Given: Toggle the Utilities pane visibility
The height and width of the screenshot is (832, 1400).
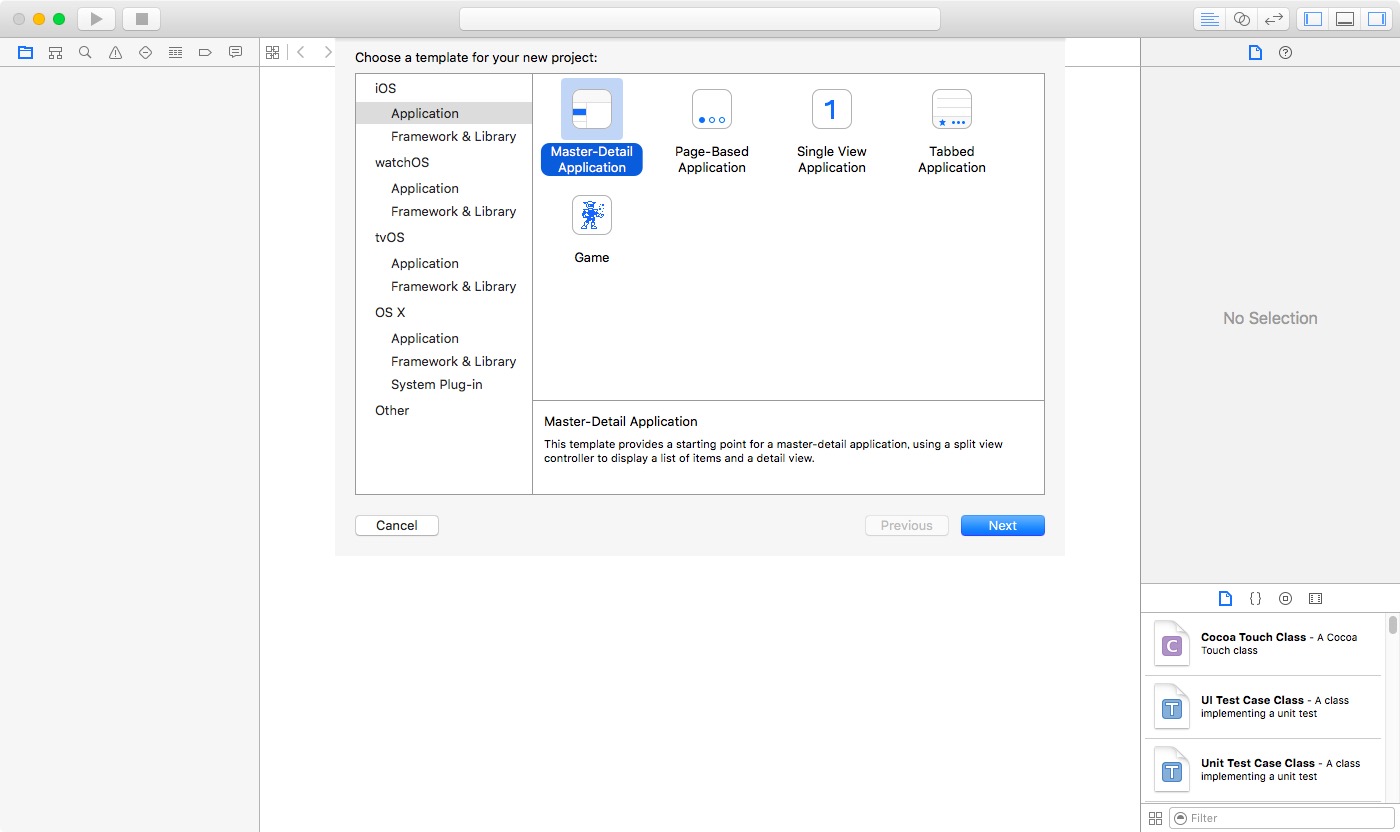Looking at the screenshot, I should click(1376, 19).
